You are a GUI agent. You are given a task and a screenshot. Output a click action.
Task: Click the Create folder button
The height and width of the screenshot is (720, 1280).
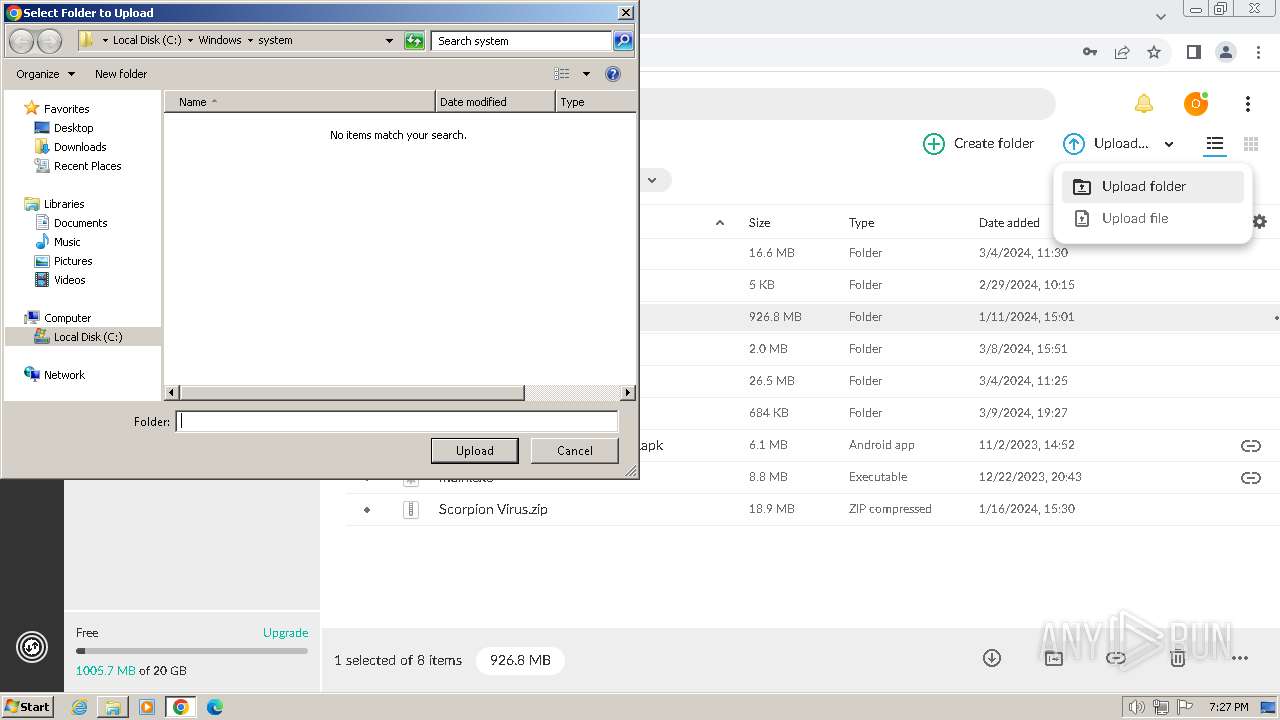[x=978, y=144]
